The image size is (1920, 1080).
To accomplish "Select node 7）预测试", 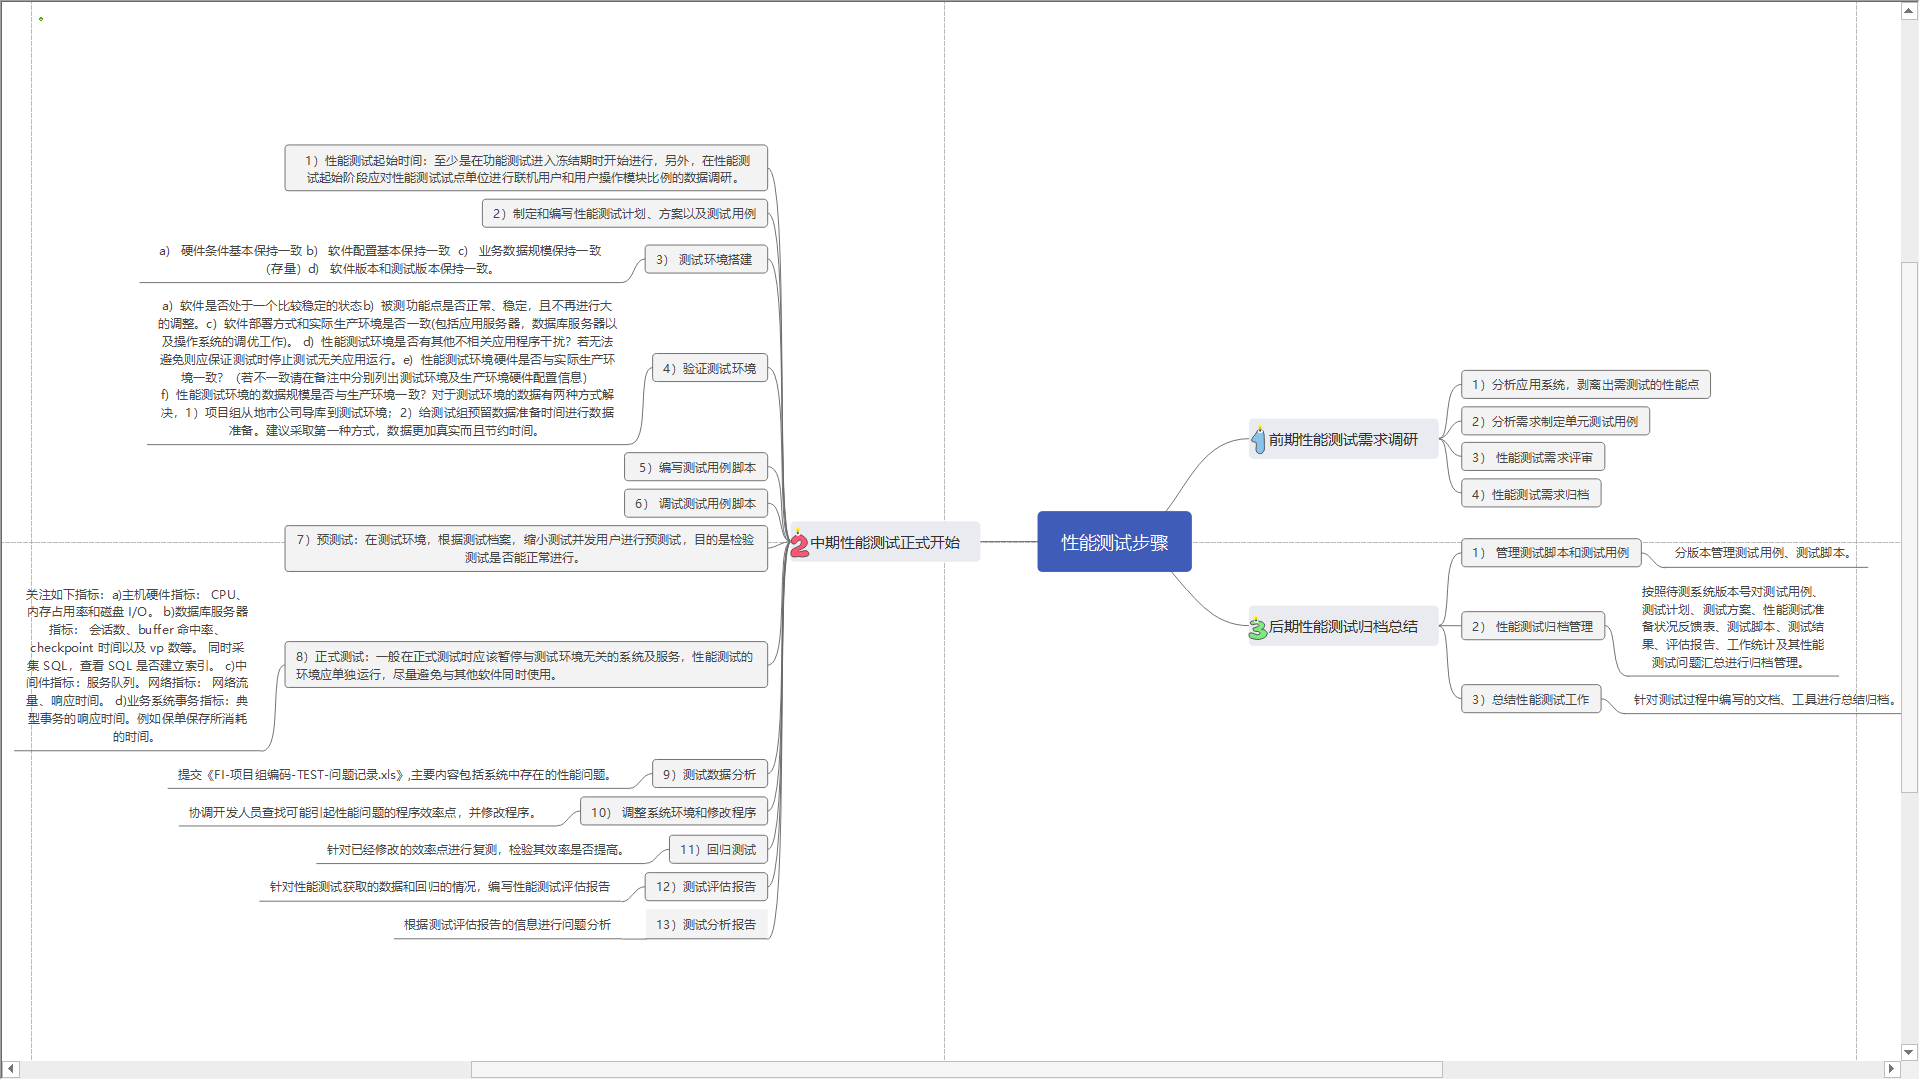I will click(526, 549).
